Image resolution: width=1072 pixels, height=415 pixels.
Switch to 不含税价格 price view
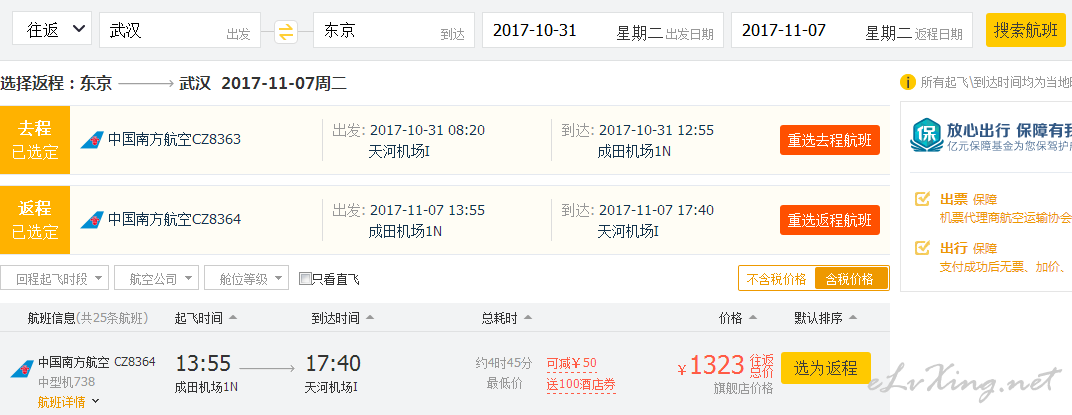pyautogui.click(x=777, y=278)
